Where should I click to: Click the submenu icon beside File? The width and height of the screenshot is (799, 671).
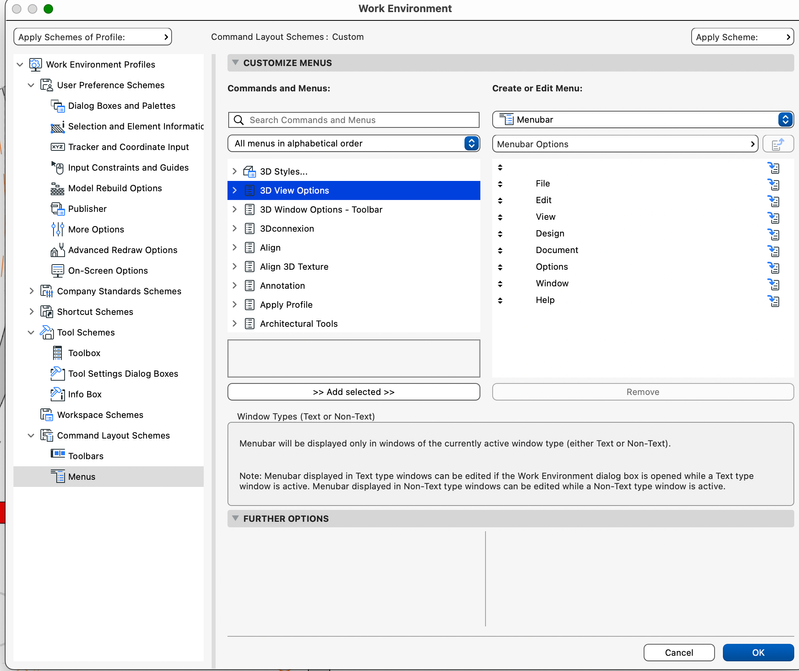[773, 184]
